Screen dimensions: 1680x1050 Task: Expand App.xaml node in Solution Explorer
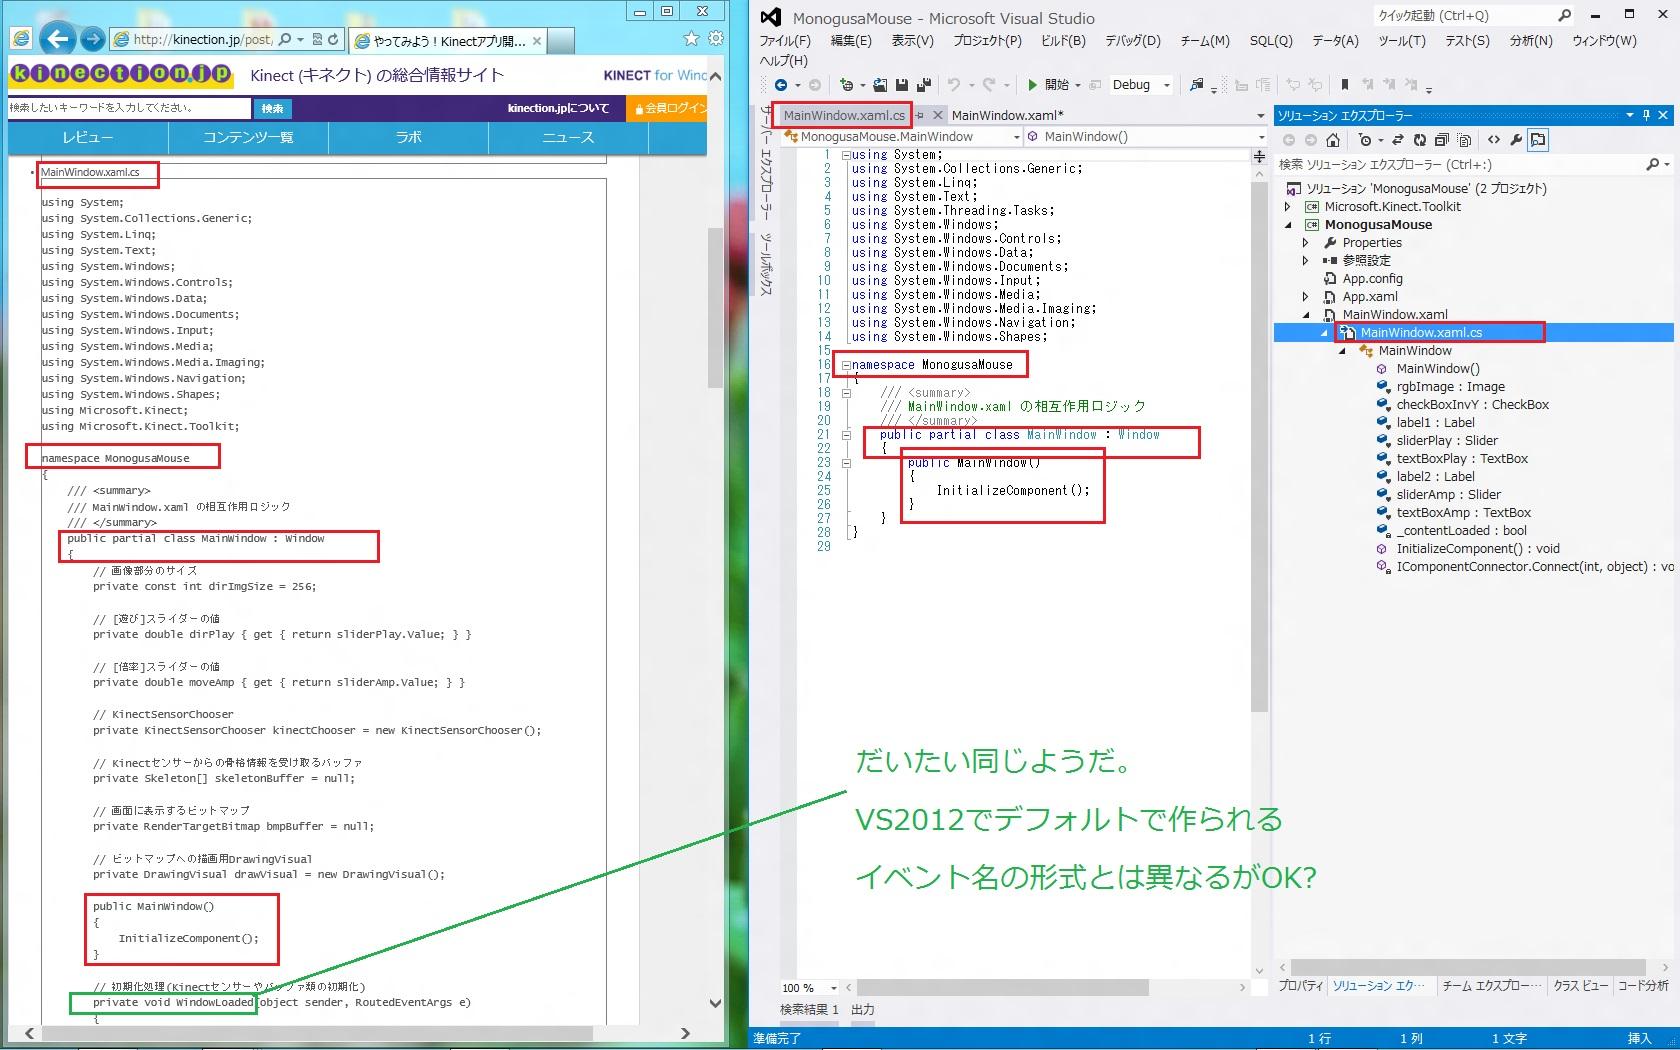[x=1305, y=297]
